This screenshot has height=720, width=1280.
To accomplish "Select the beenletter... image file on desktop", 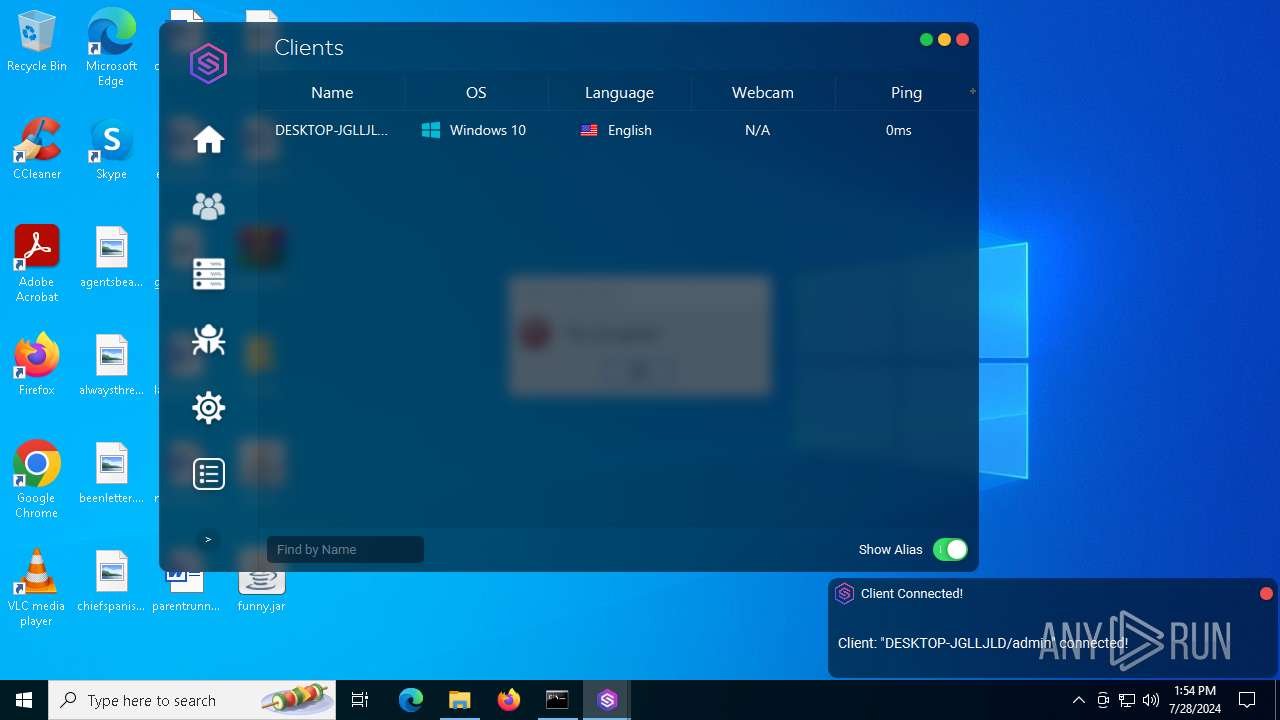I will click(111, 472).
